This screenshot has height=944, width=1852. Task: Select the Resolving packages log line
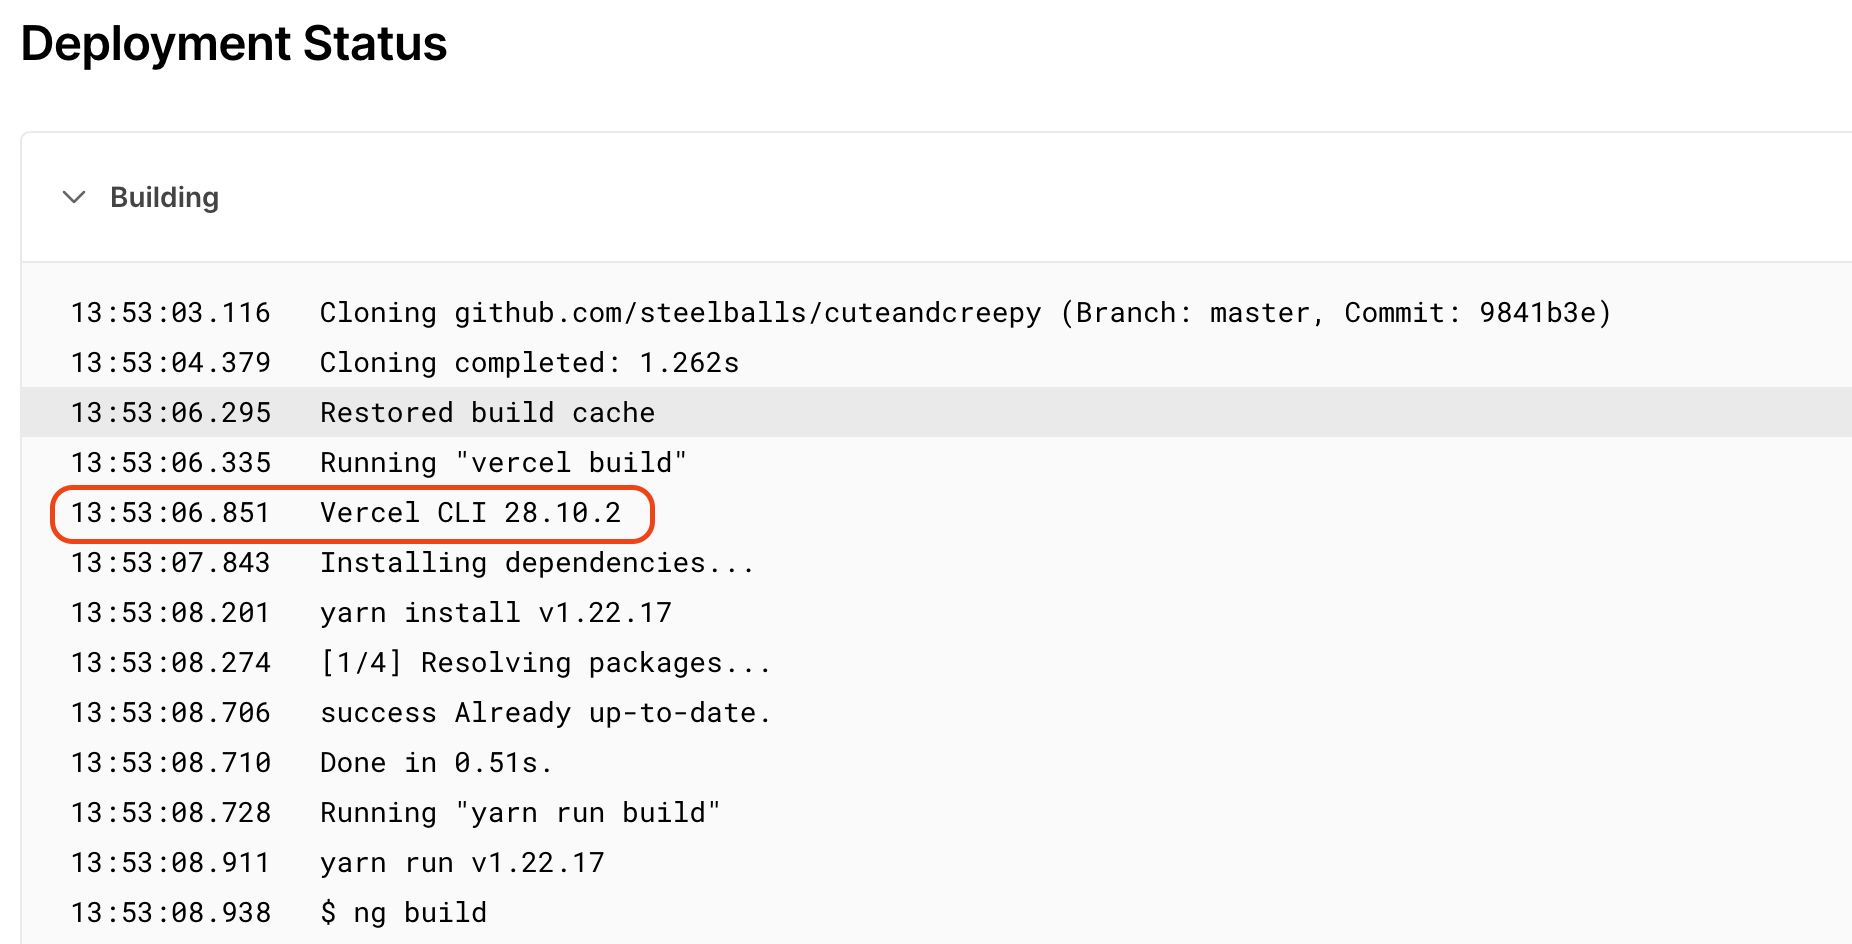click(x=936, y=662)
